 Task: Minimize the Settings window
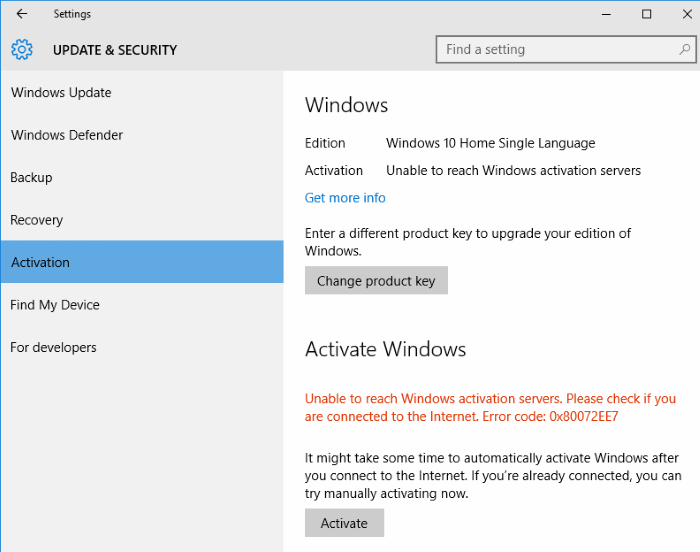click(606, 14)
